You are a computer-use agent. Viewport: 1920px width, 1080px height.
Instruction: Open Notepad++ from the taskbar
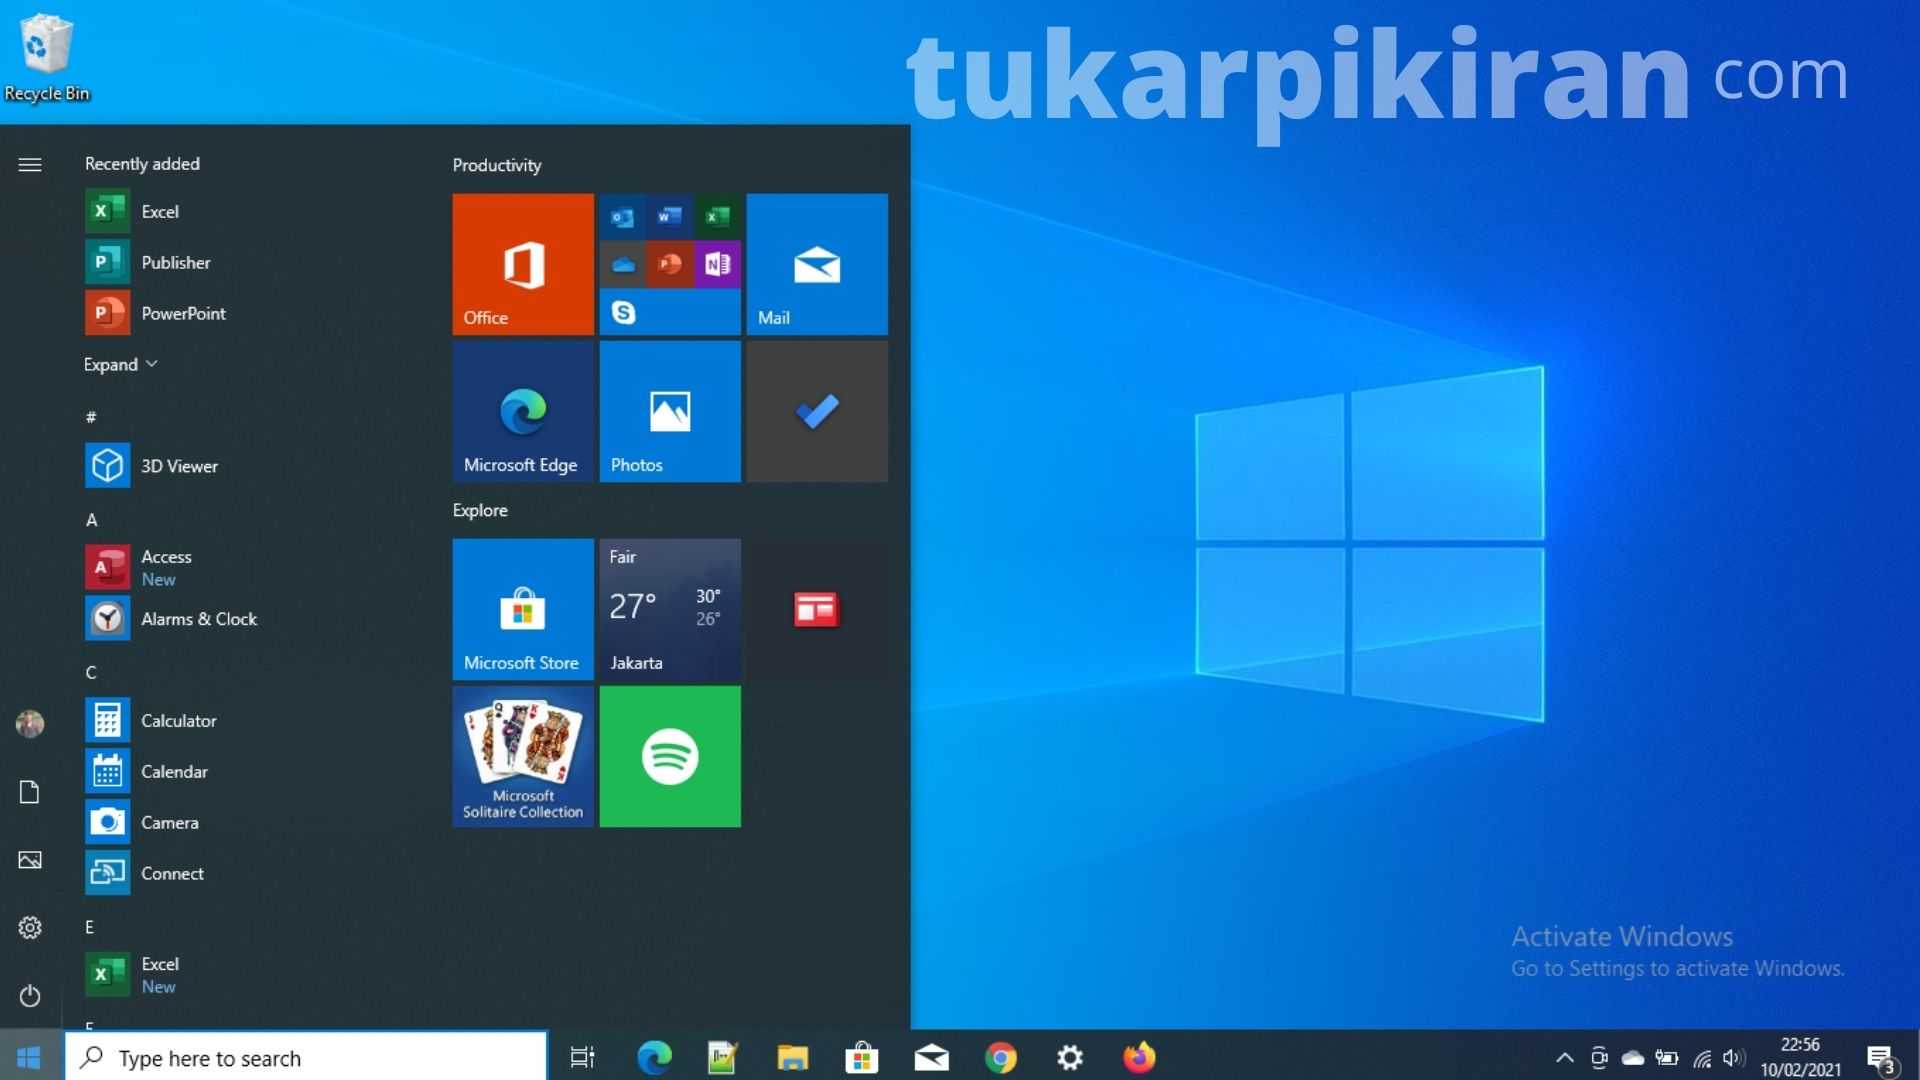[x=722, y=1057]
